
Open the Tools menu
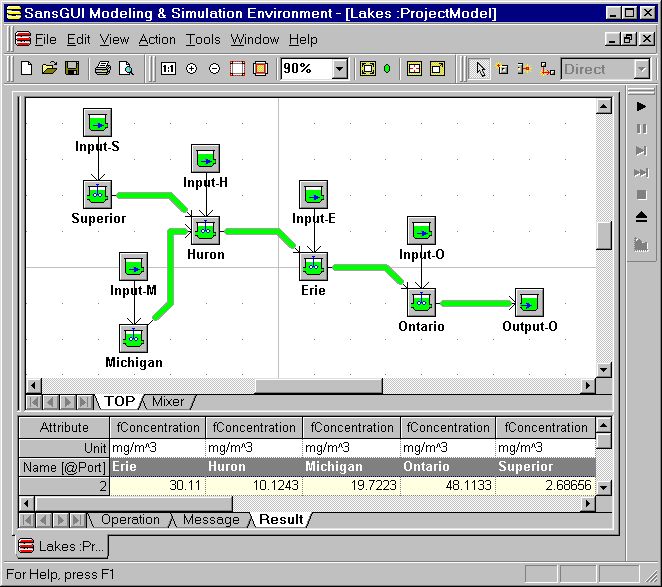(203, 40)
